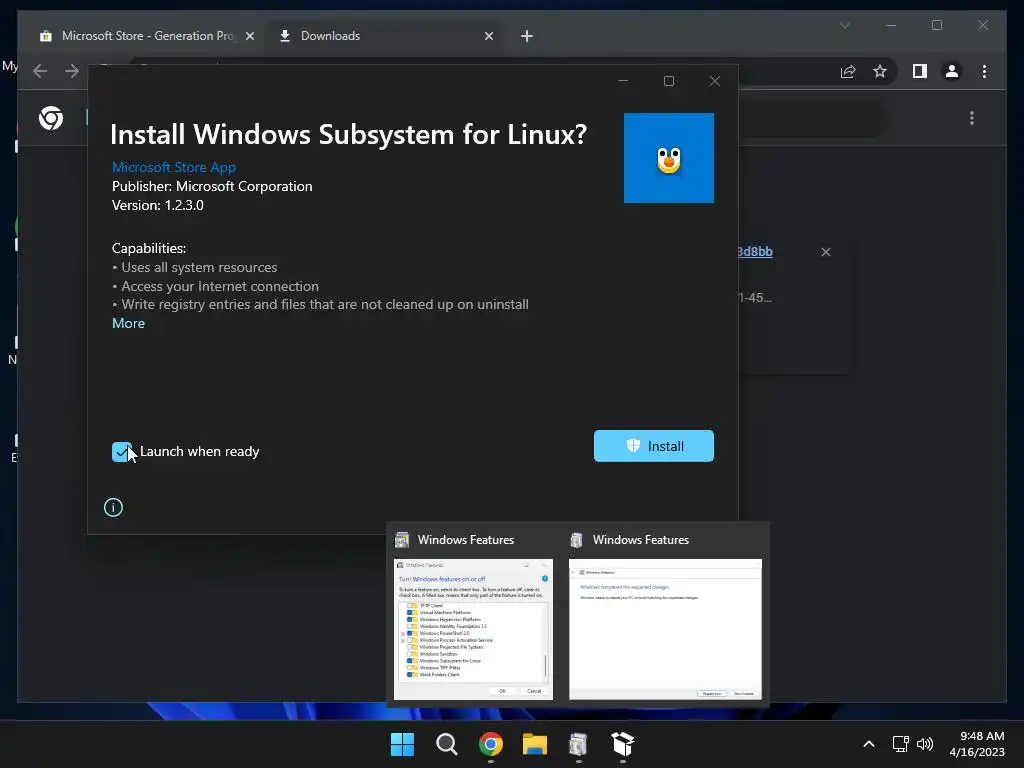Click the App Installer taskbar icon

(x=622, y=744)
